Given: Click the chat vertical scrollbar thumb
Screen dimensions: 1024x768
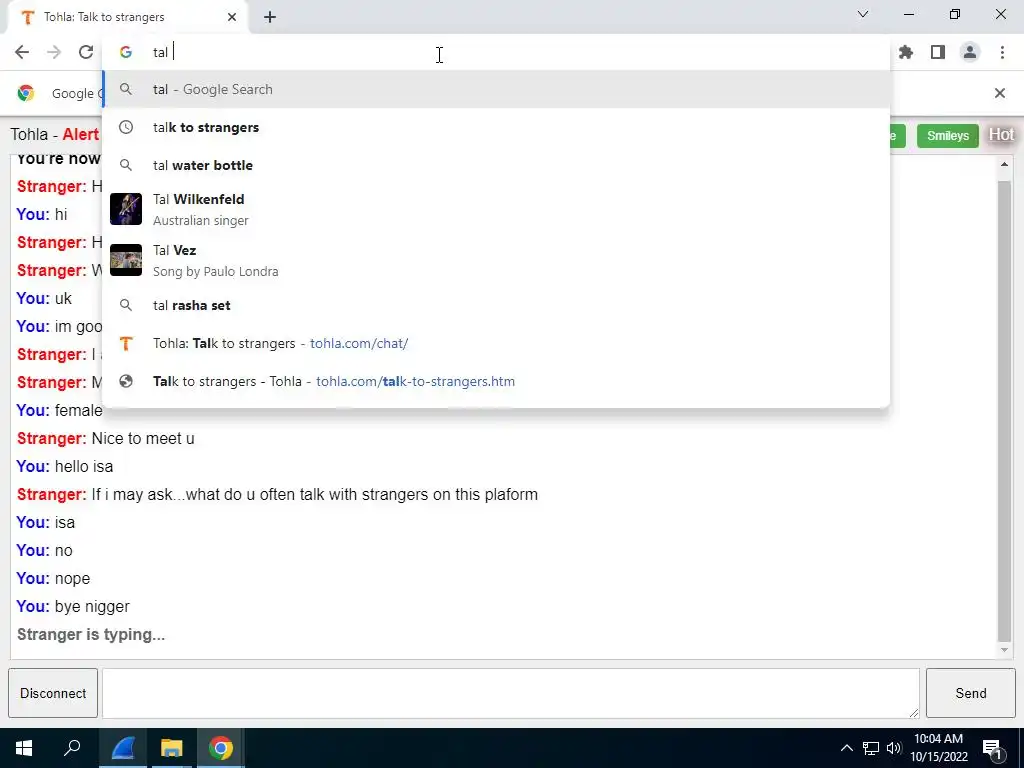Looking at the screenshot, I should tap(1004, 411).
